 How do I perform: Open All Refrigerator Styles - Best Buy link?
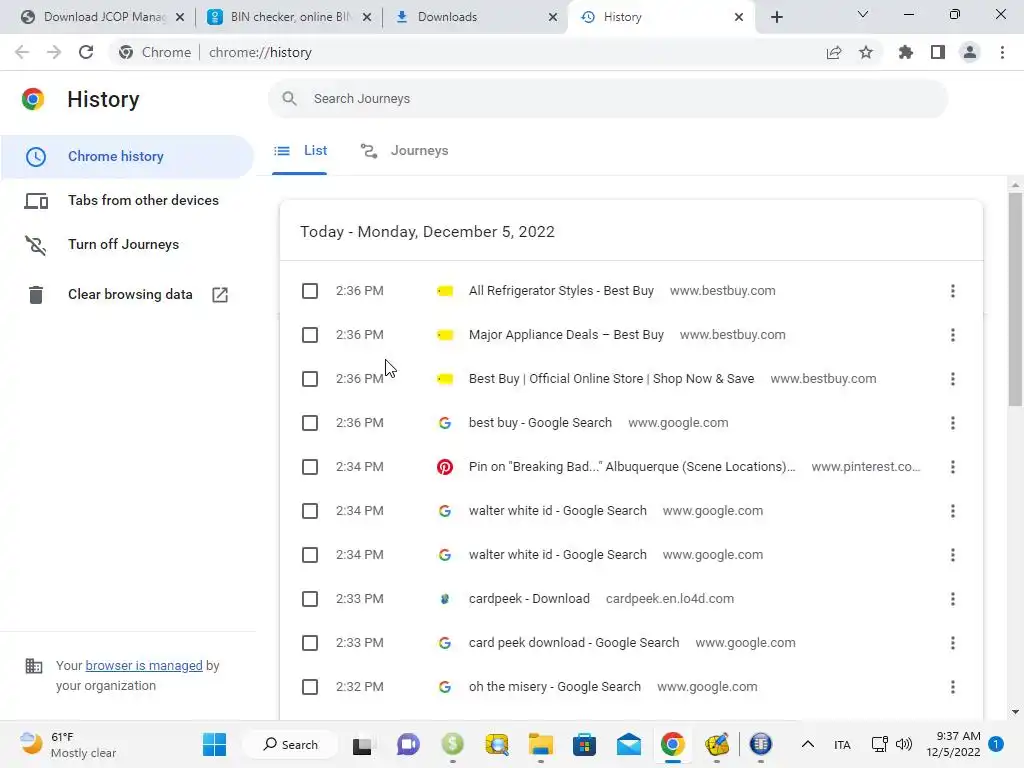coord(561,291)
